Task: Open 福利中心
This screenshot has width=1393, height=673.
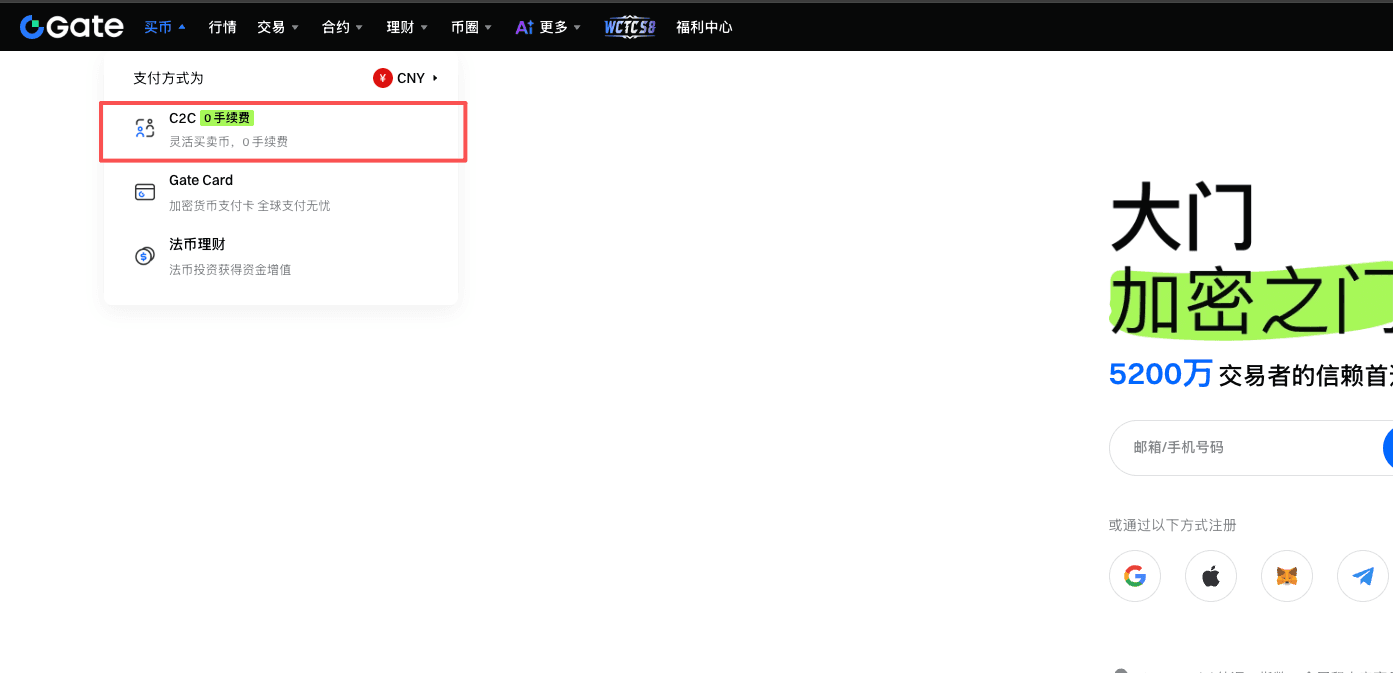Action: [x=704, y=27]
